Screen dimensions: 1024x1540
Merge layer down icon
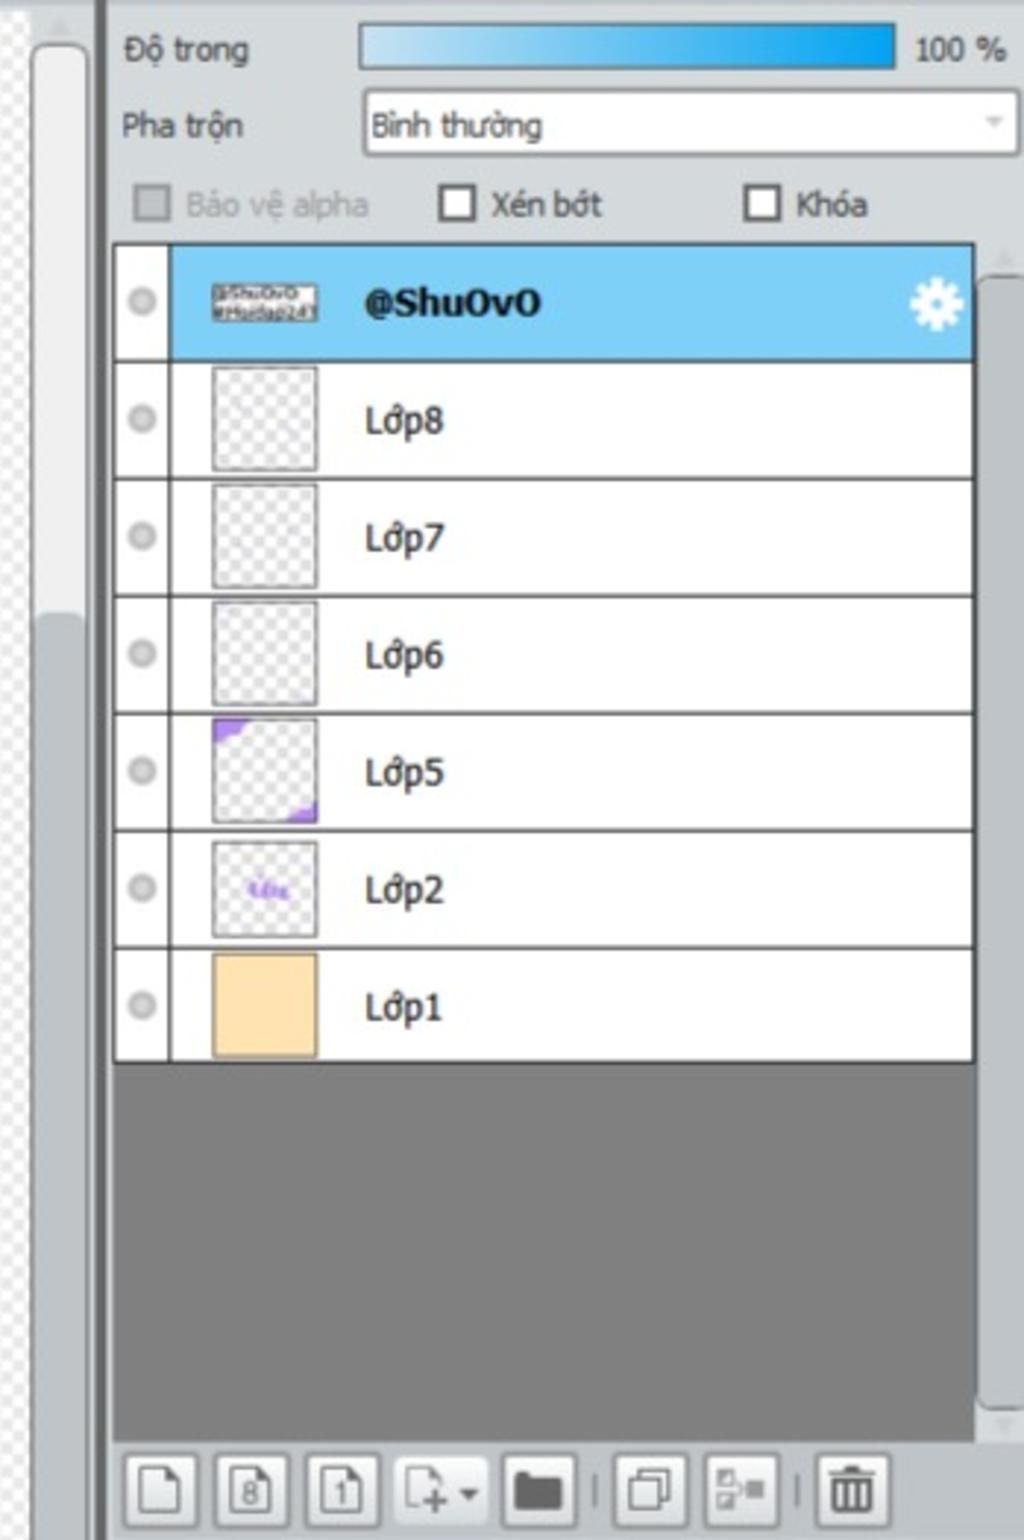click(x=741, y=1490)
